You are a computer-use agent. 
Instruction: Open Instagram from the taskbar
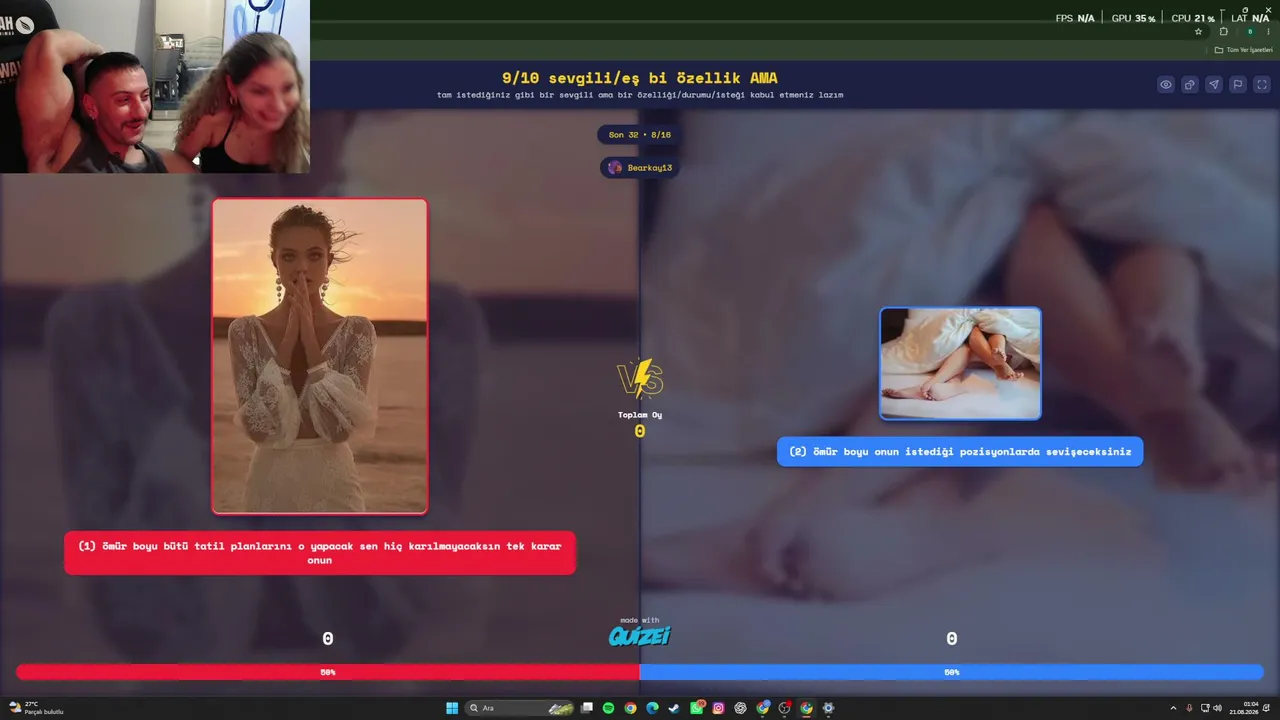coord(718,708)
